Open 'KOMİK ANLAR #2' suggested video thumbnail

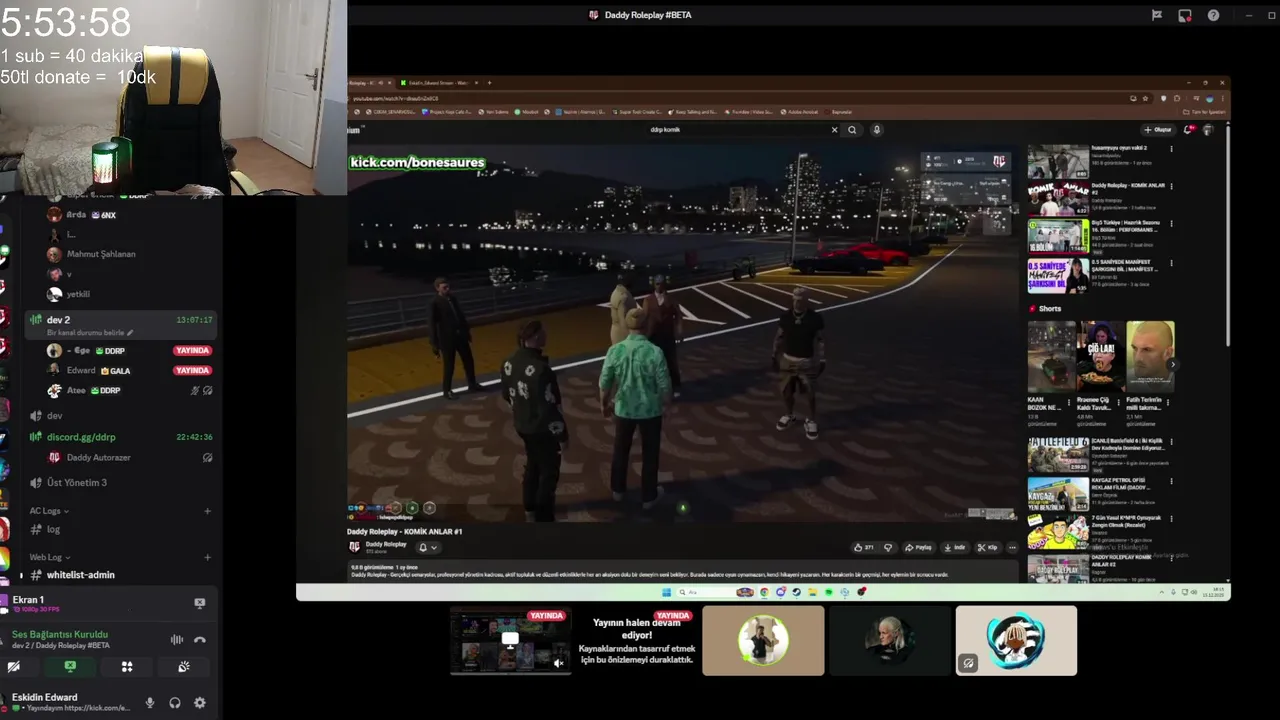pos(1058,198)
